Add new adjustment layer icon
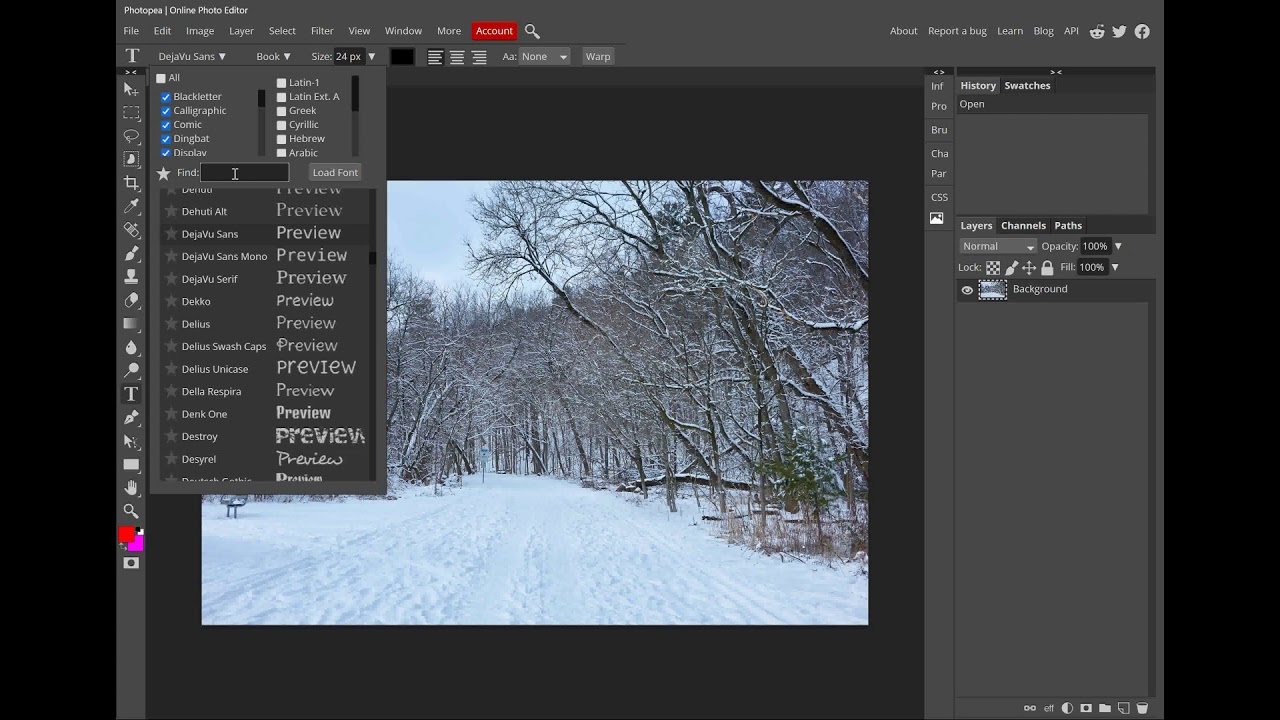 (x=1068, y=708)
